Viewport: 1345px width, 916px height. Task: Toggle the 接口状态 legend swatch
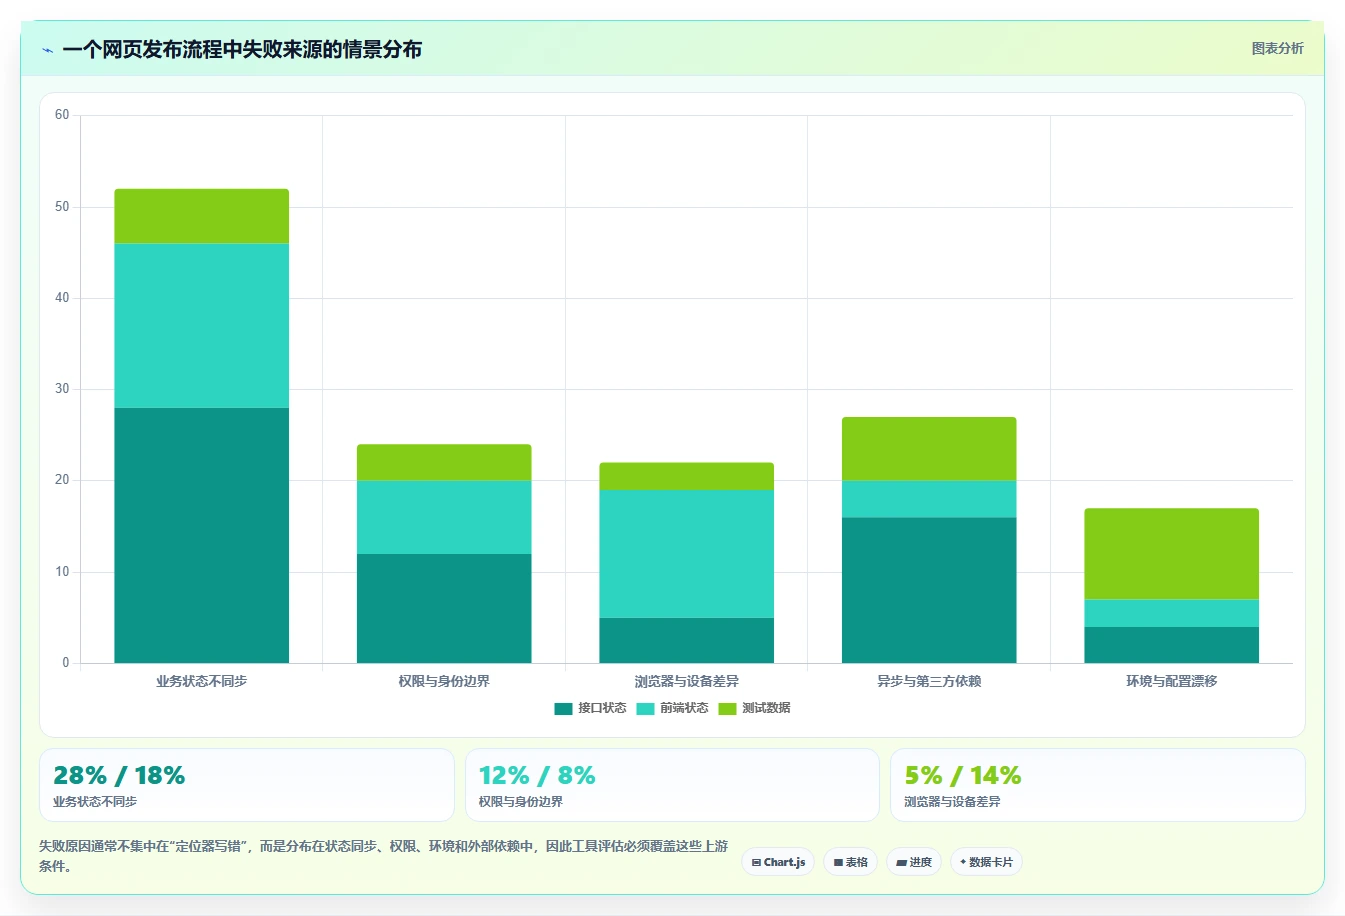coord(563,709)
